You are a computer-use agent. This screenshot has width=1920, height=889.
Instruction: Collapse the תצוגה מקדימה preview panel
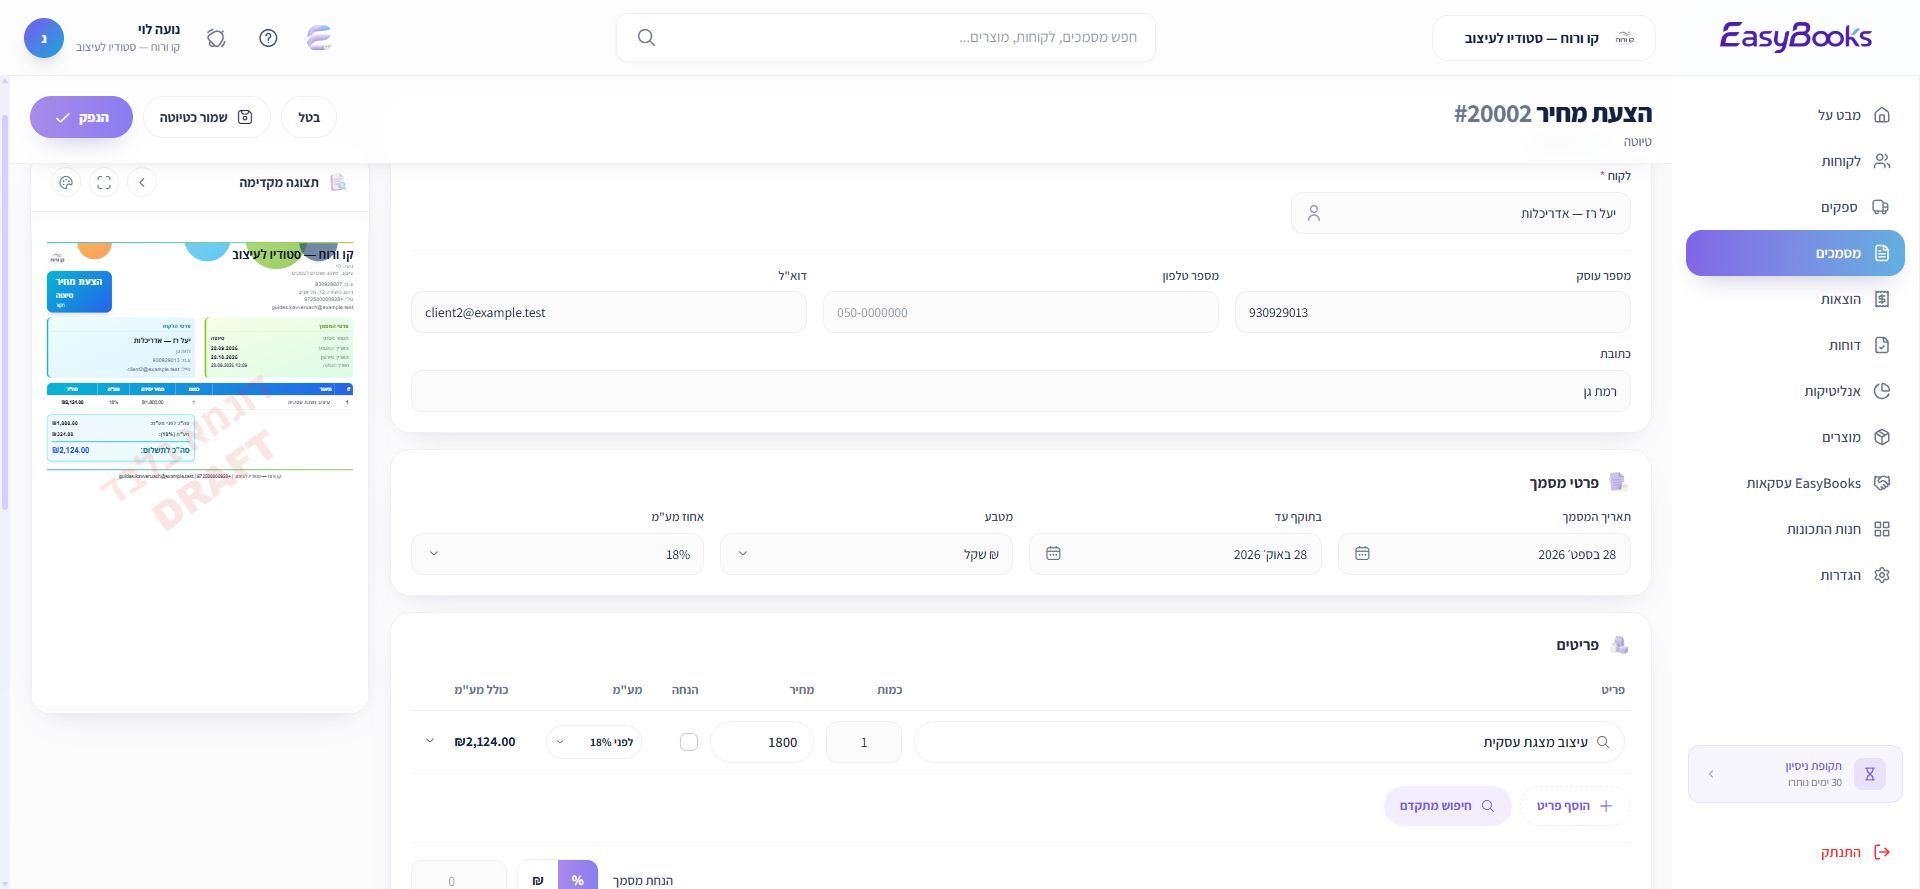(x=142, y=182)
